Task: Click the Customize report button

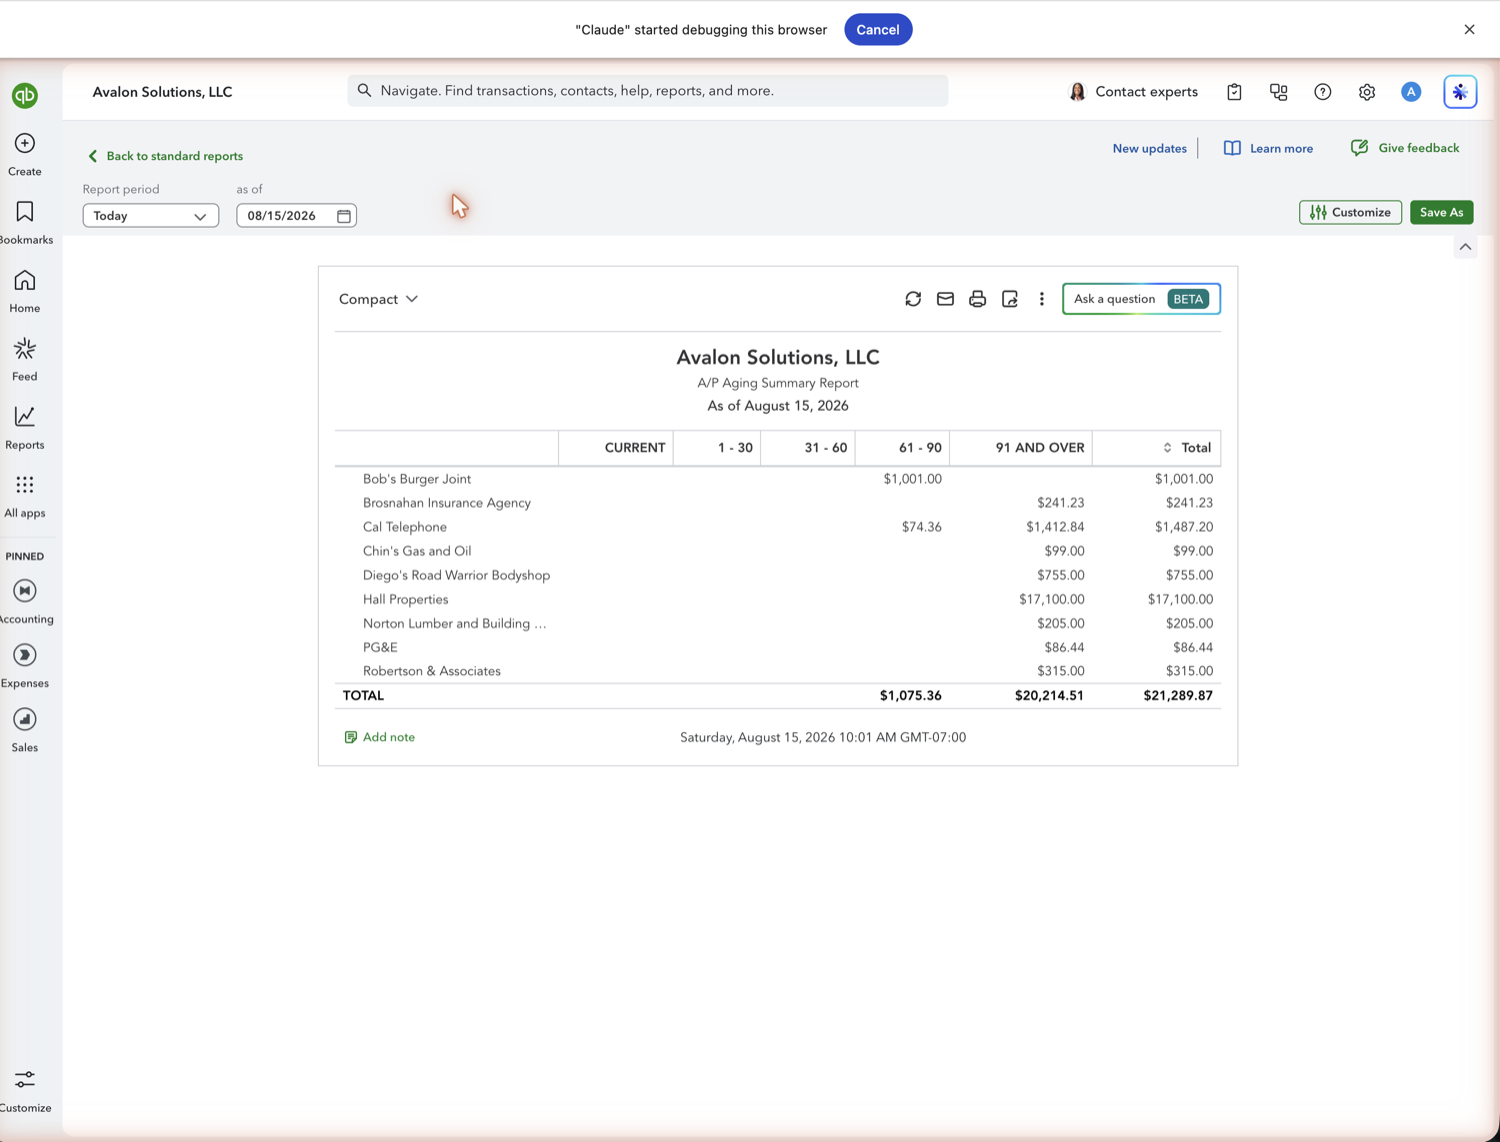Action: coord(1350,212)
